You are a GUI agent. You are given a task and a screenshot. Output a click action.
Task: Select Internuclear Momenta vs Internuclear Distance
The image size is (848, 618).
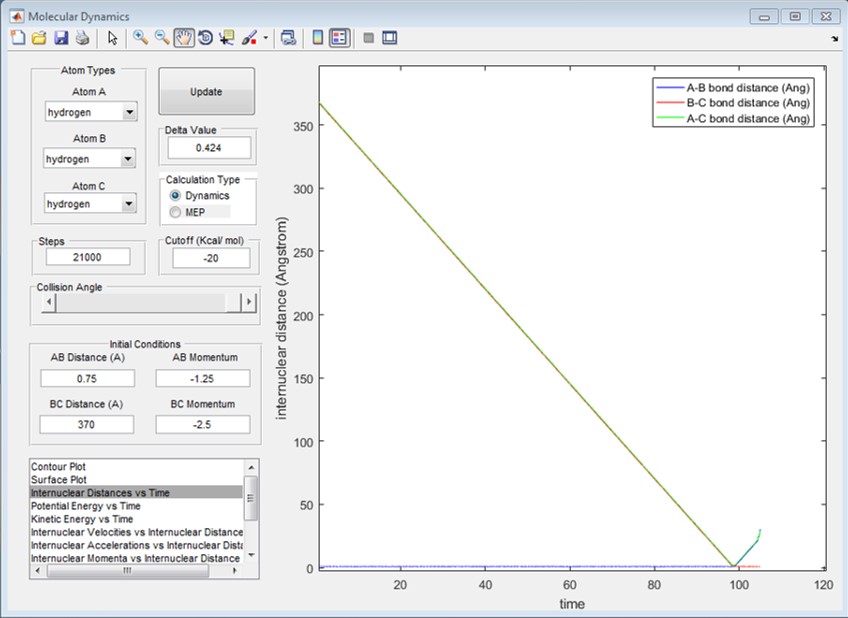tap(136, 558)
